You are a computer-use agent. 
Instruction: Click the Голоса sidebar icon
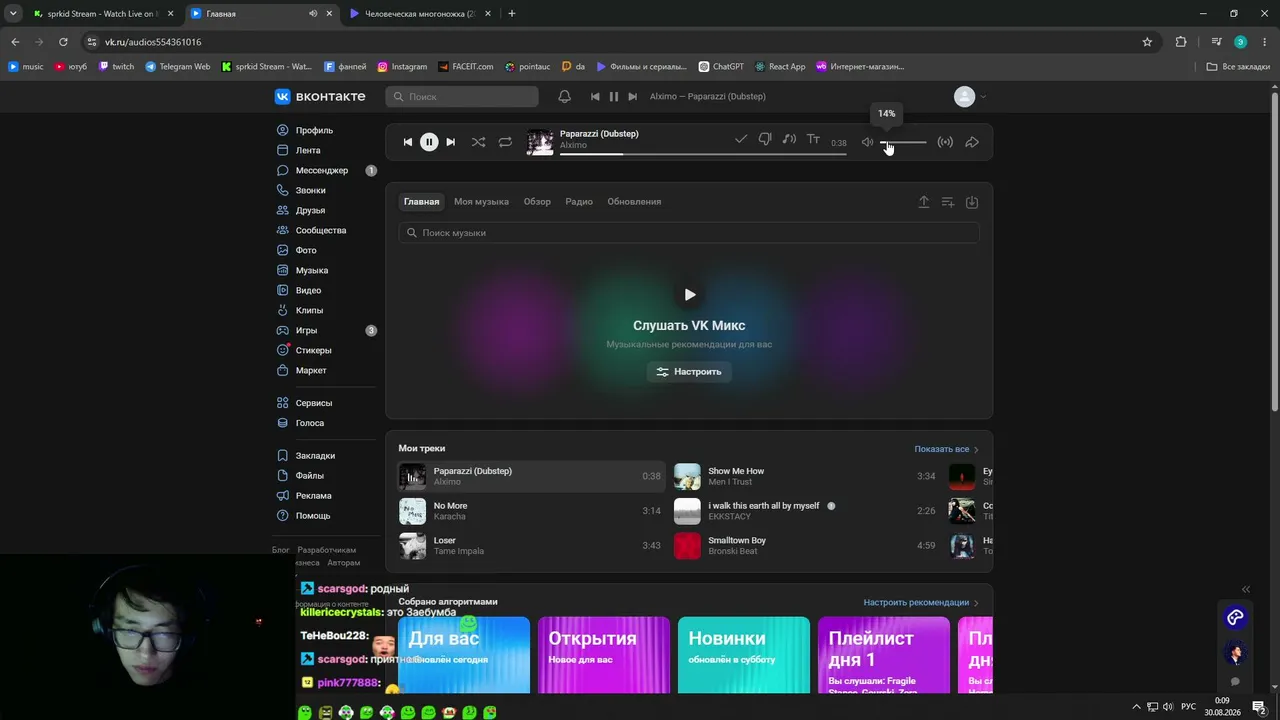coord(283,423)
